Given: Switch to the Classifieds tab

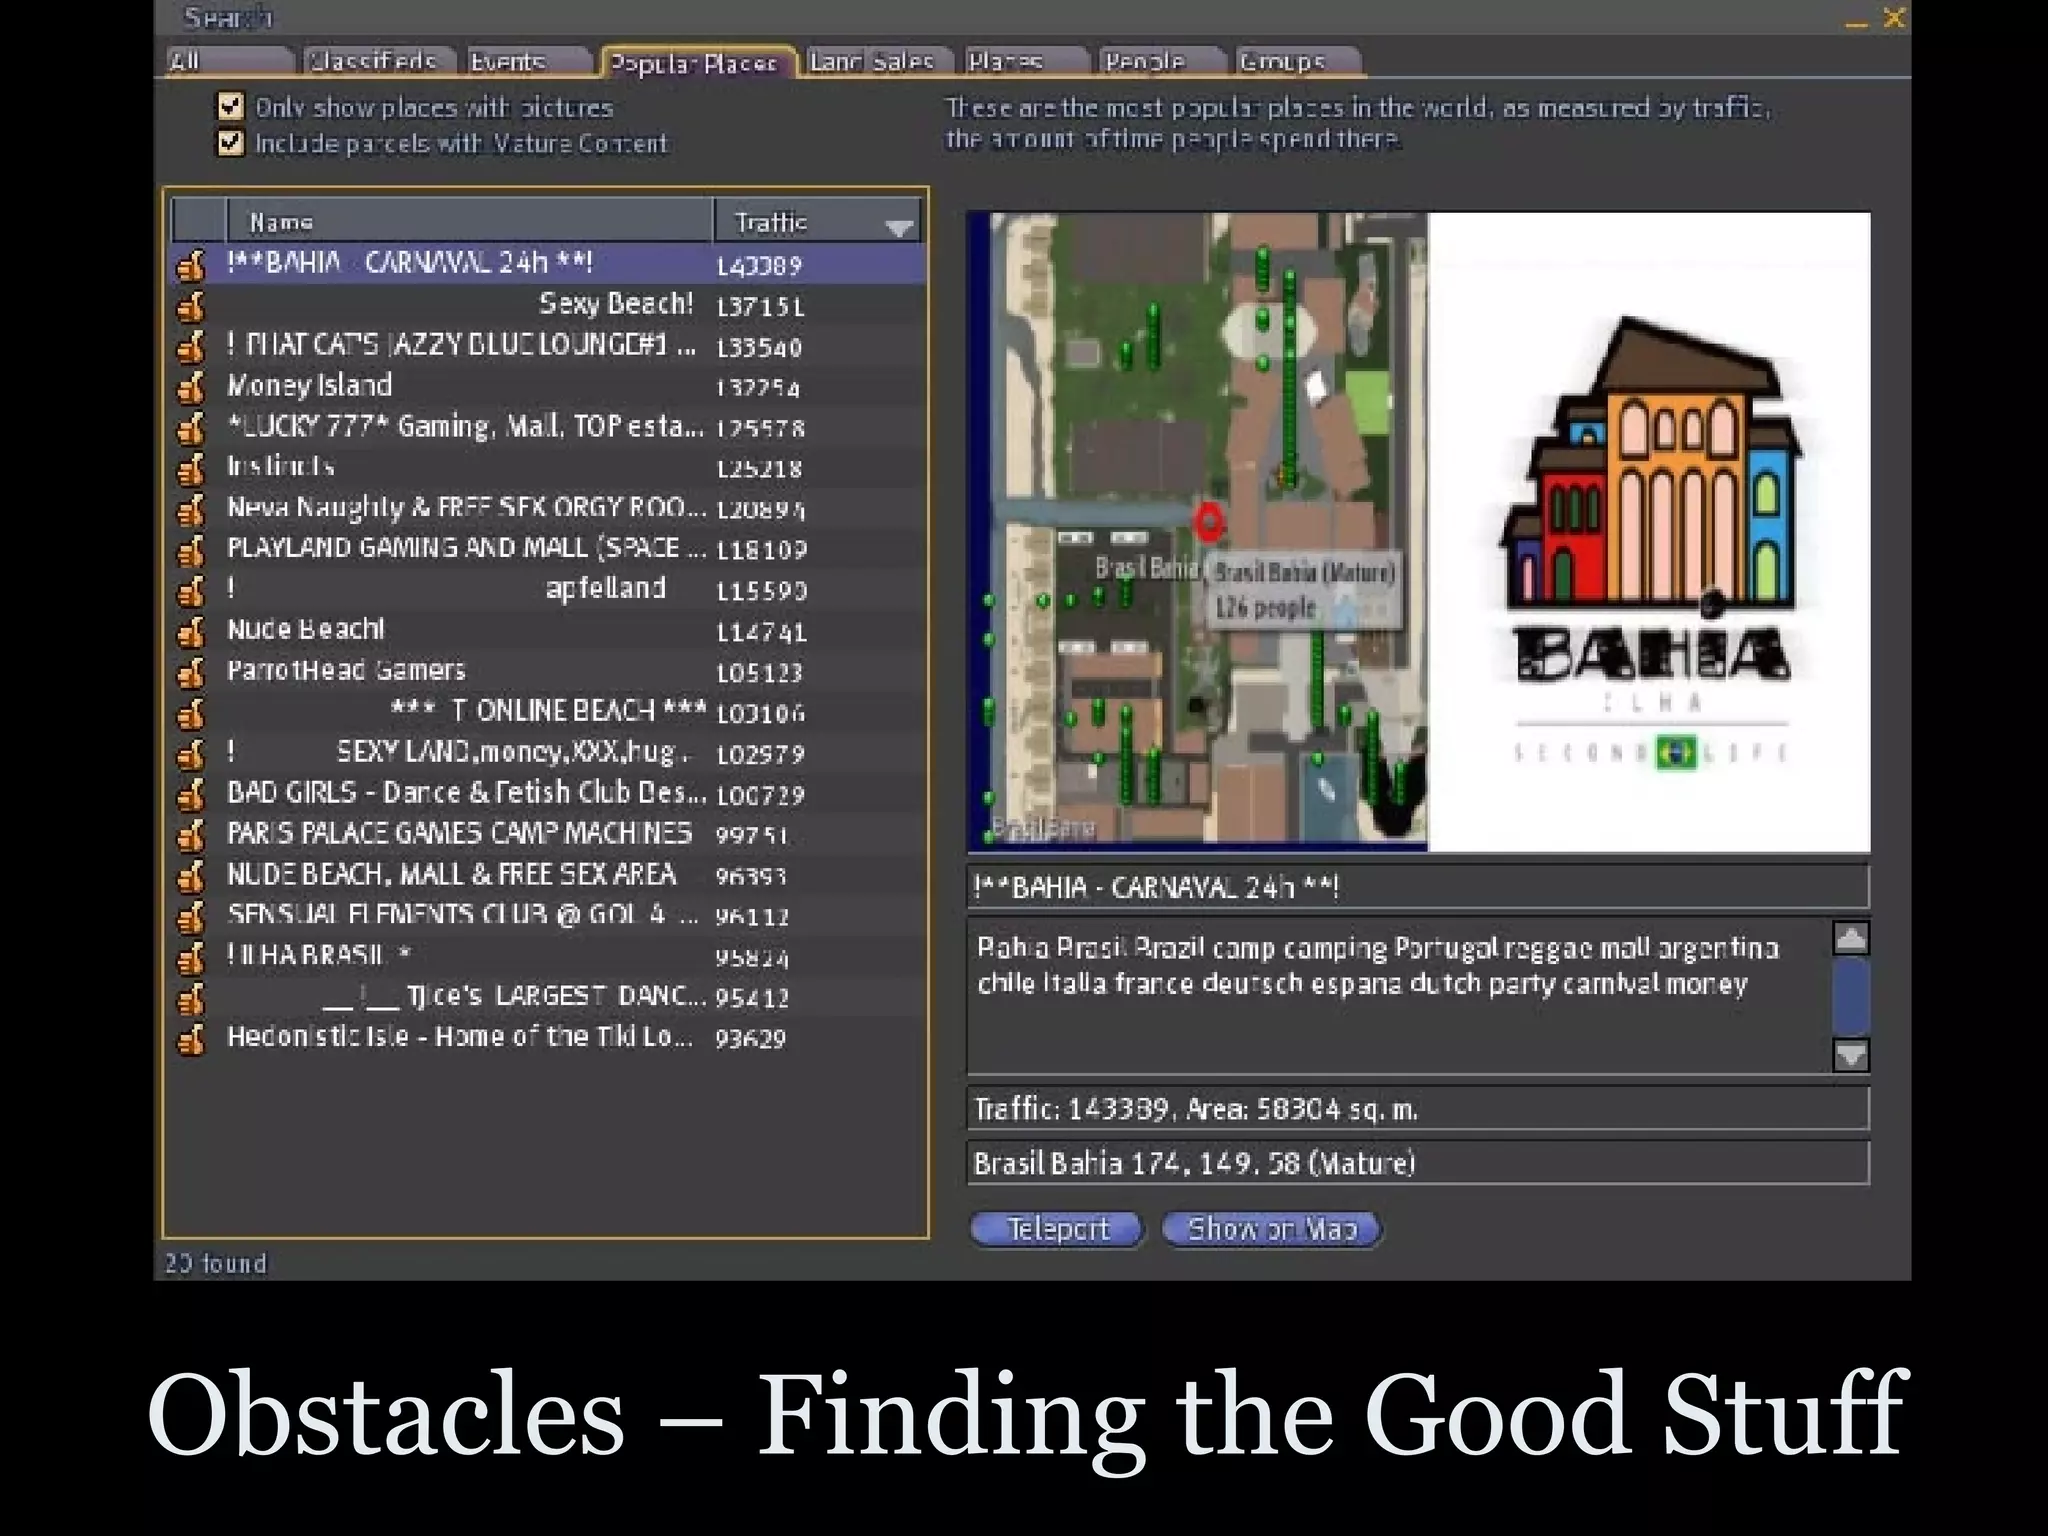Looking at the screenshot, I should (x=378, y=62).
